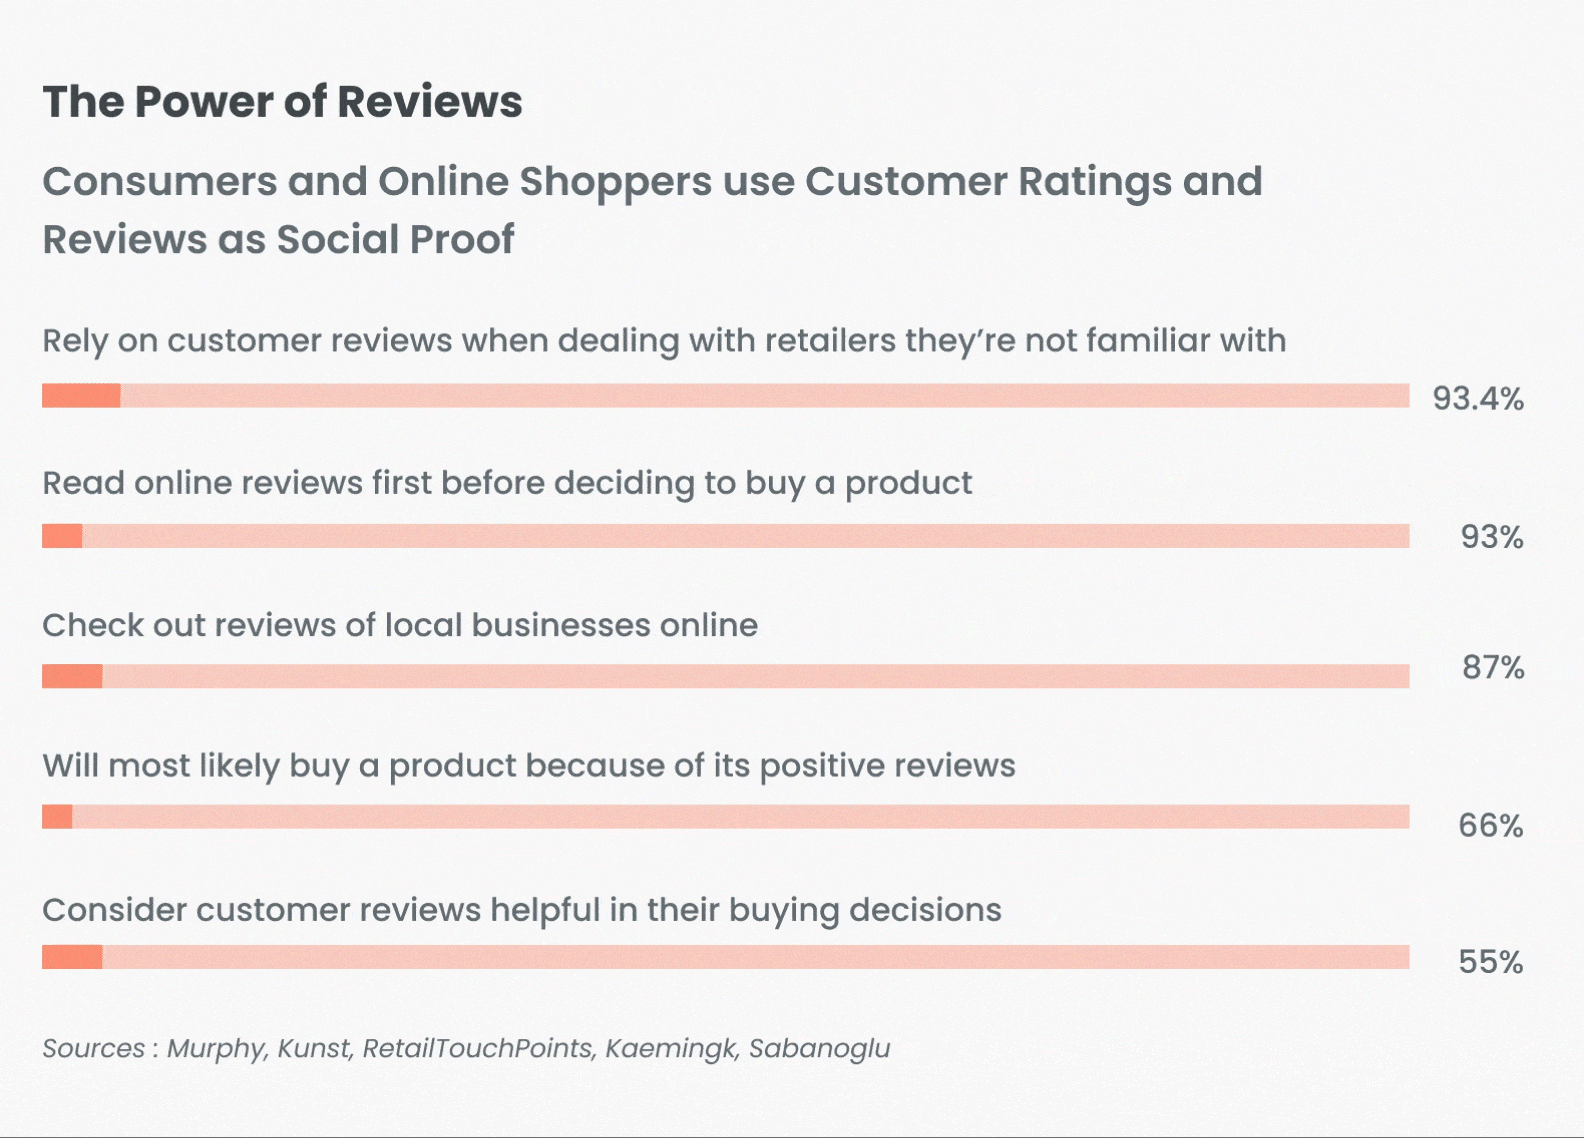Select the "Rely on customer reviews" statement text
Viewport: 1584px width, 1138px height.
pos(664,341)
